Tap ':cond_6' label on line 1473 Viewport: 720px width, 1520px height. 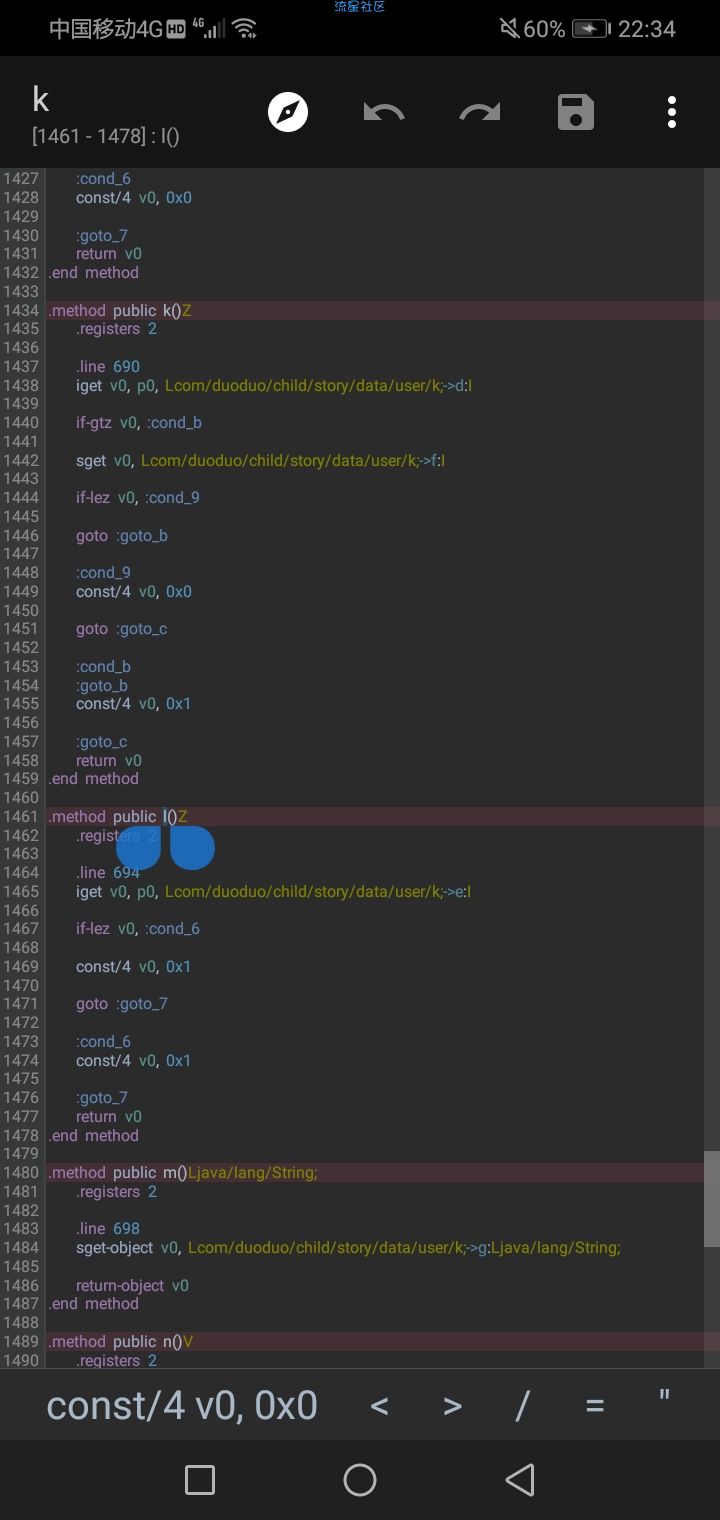coord(103,1042)
